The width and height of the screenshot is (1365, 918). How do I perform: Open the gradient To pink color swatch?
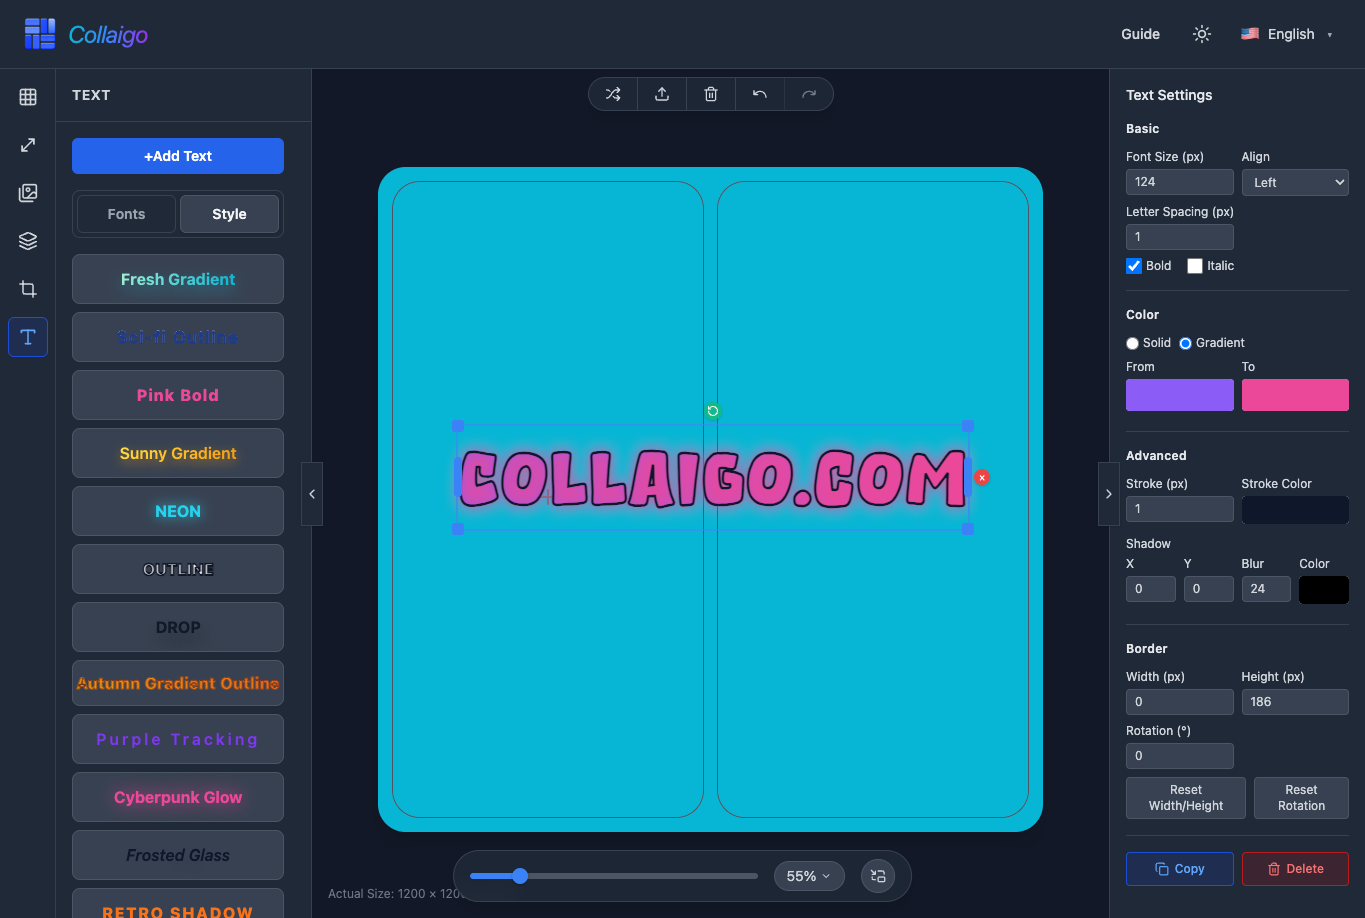[1295, 395]
